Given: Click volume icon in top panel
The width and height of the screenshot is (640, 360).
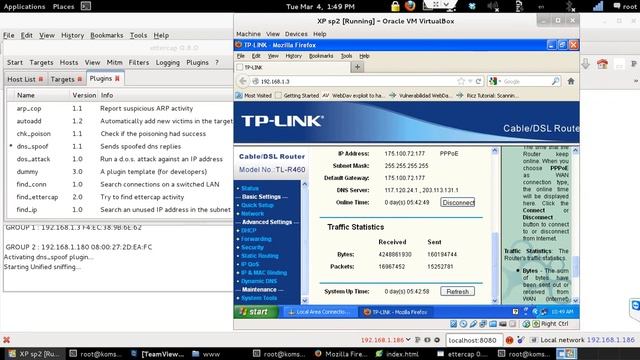Looking at the screenshot, I should click(x=493, y=6).
